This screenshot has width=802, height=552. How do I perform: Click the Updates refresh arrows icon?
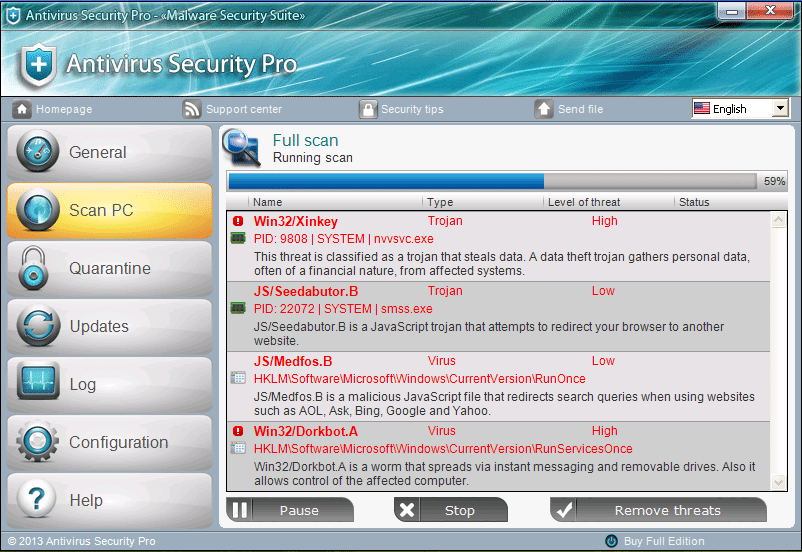38,326
